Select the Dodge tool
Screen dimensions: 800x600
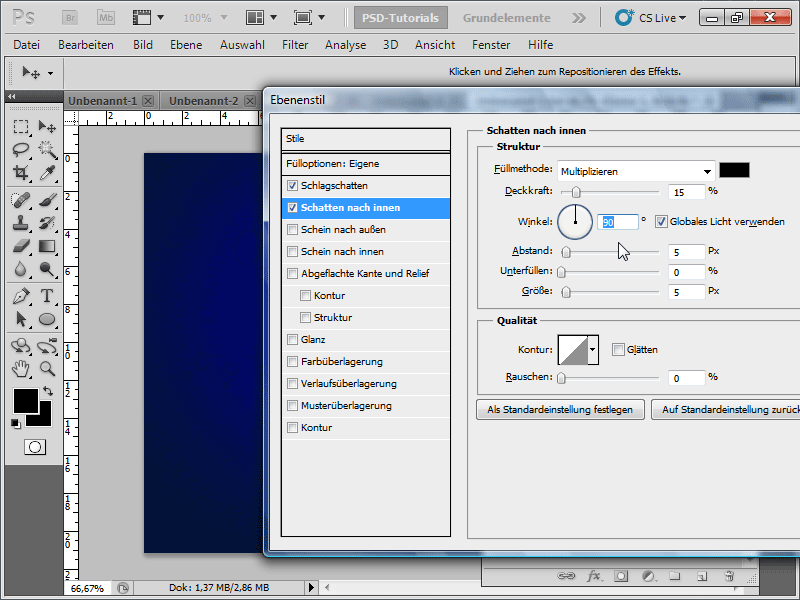(x=47, y=269)
